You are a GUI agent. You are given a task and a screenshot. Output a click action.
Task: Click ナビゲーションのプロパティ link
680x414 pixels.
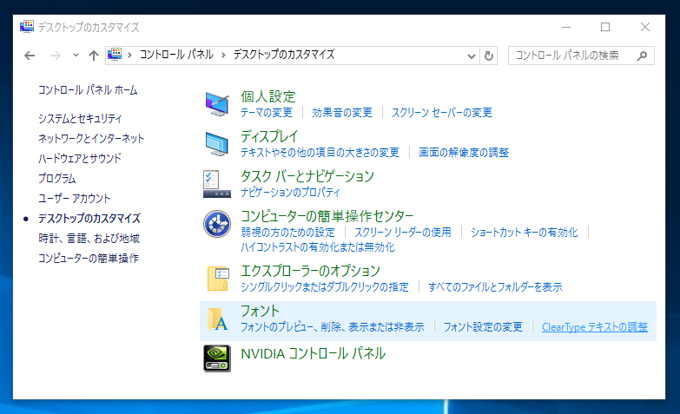tap(291, 192)
